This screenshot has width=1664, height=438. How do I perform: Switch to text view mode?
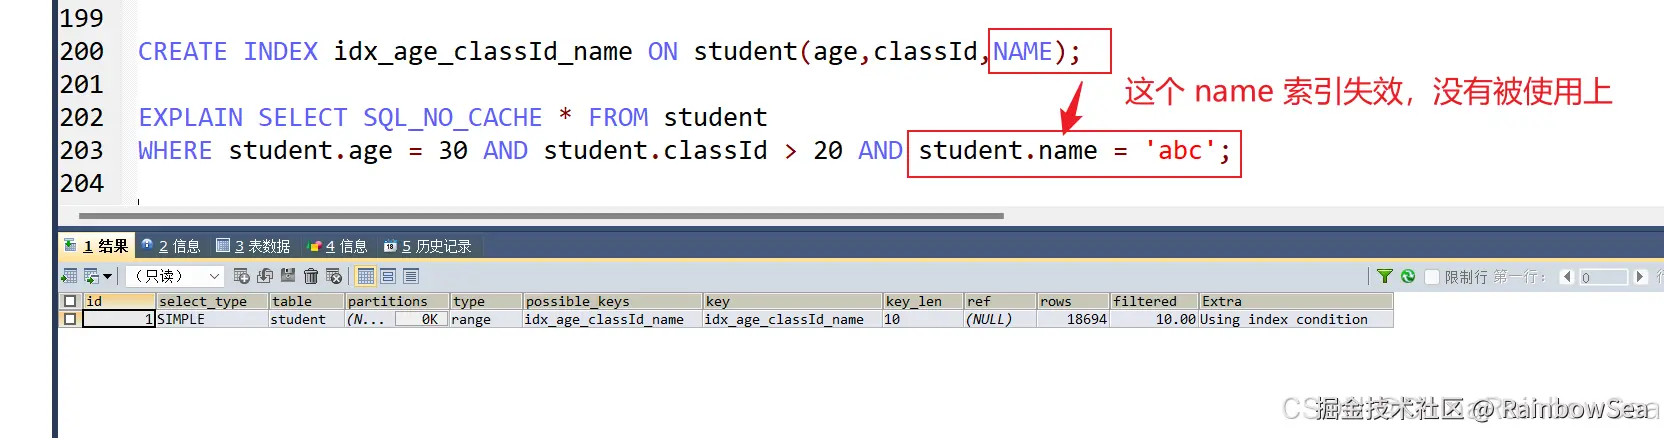pos(411,276)
